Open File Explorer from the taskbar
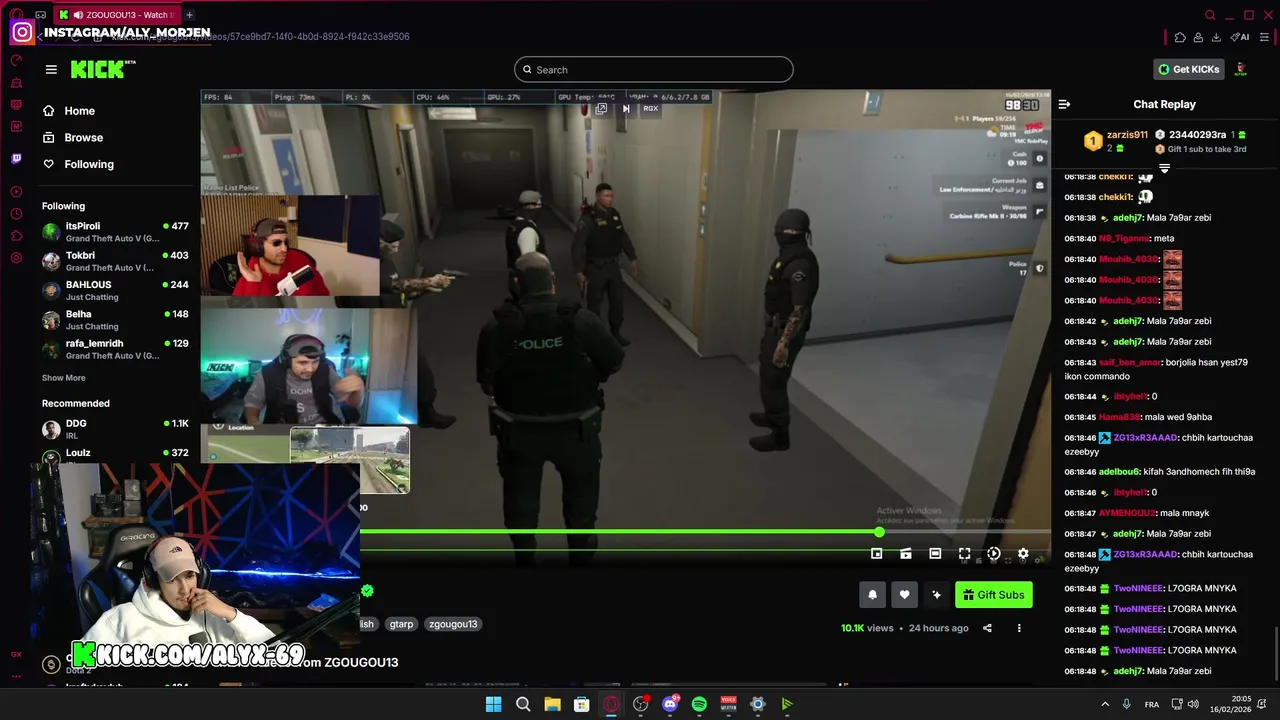This screenshot has height=720, width=1280. [x=552, y=704]
